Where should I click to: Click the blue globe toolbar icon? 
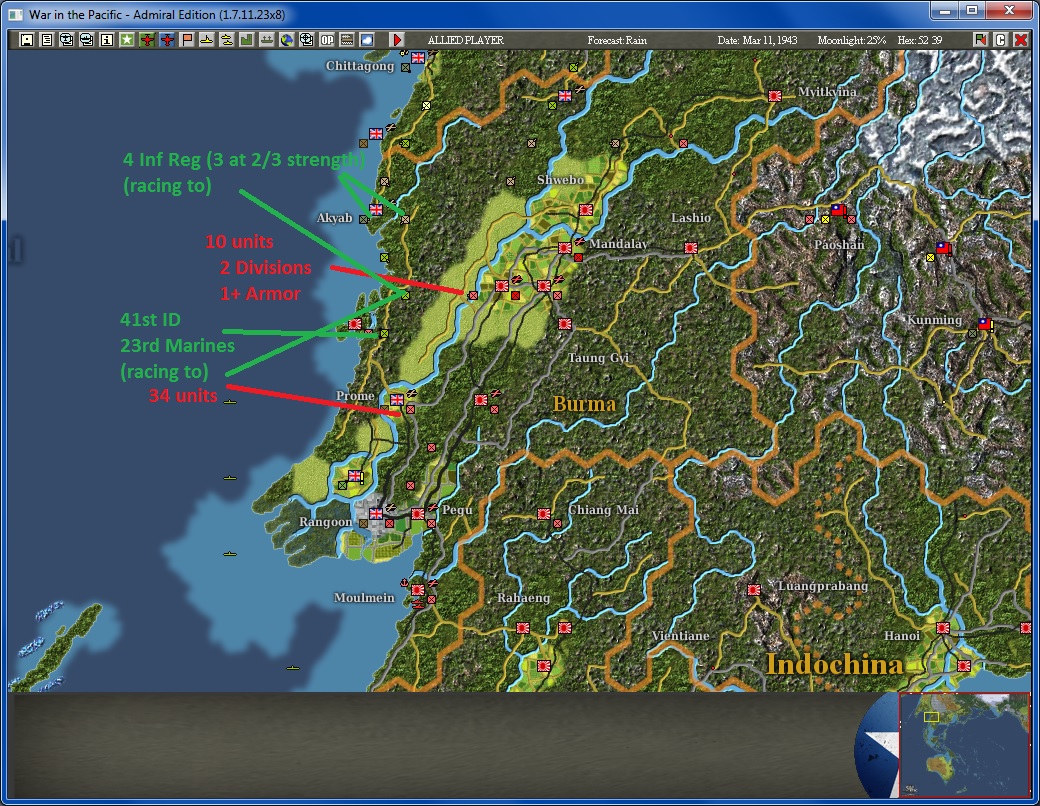(x=286, y=40)
